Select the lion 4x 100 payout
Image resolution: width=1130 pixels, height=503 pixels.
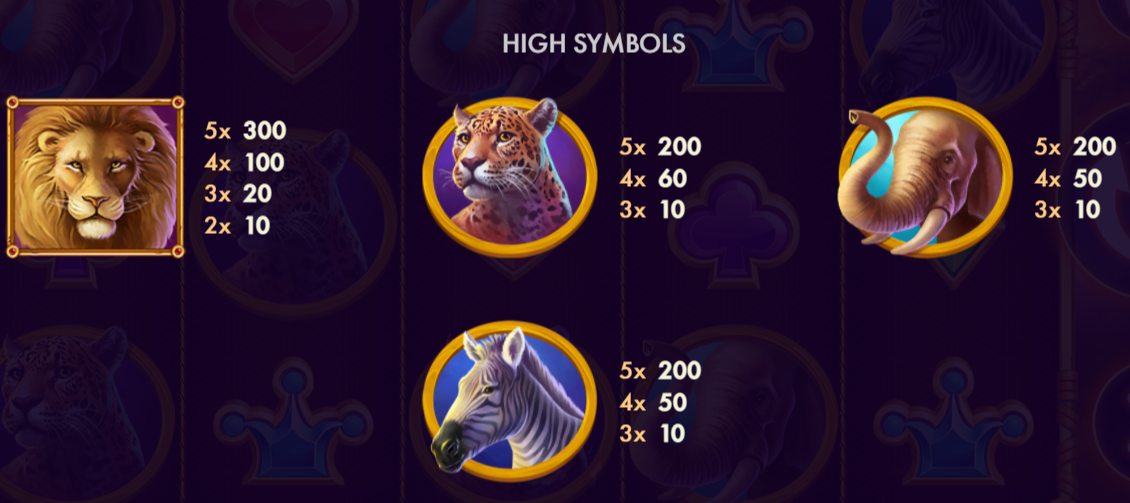click(x=244, y=162)
